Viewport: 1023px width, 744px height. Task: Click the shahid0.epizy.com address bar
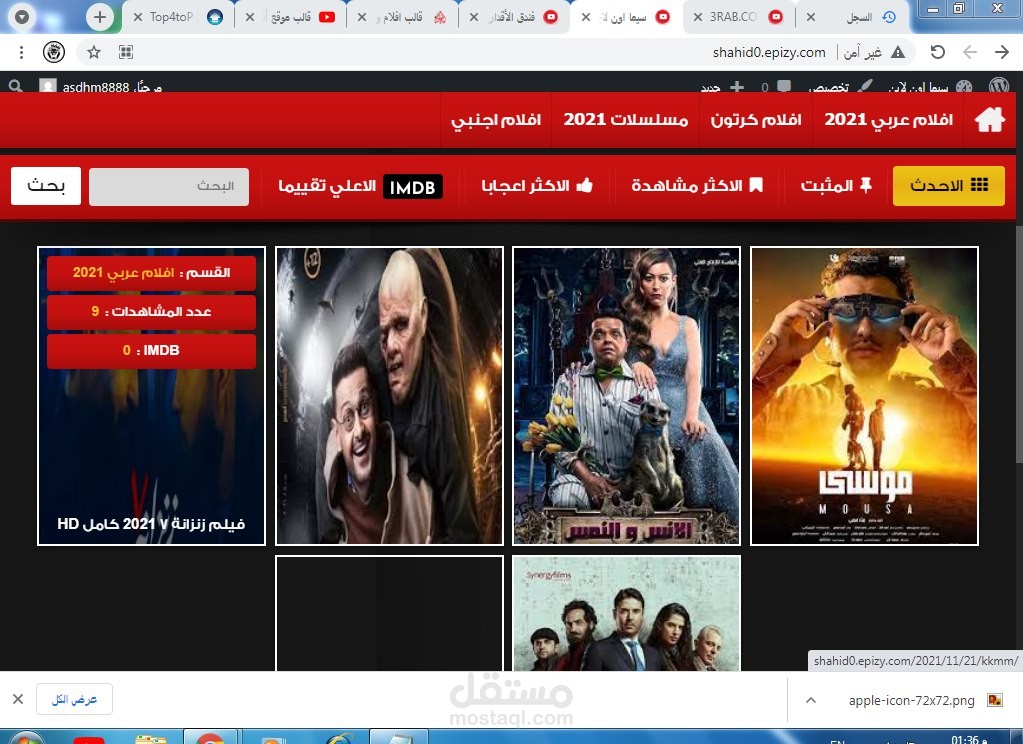coord(769,52)
